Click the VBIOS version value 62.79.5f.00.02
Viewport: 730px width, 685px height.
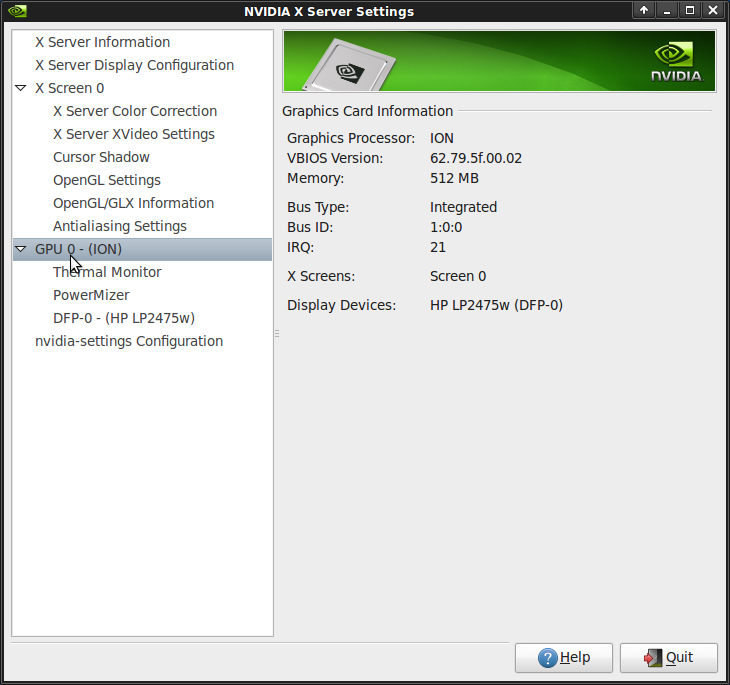[476, 158]
